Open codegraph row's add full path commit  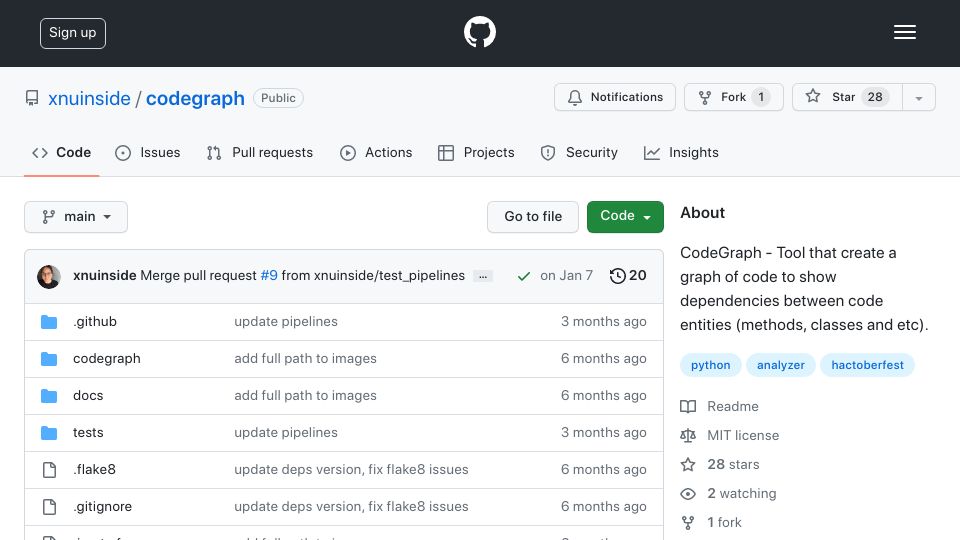click(306, 359)
